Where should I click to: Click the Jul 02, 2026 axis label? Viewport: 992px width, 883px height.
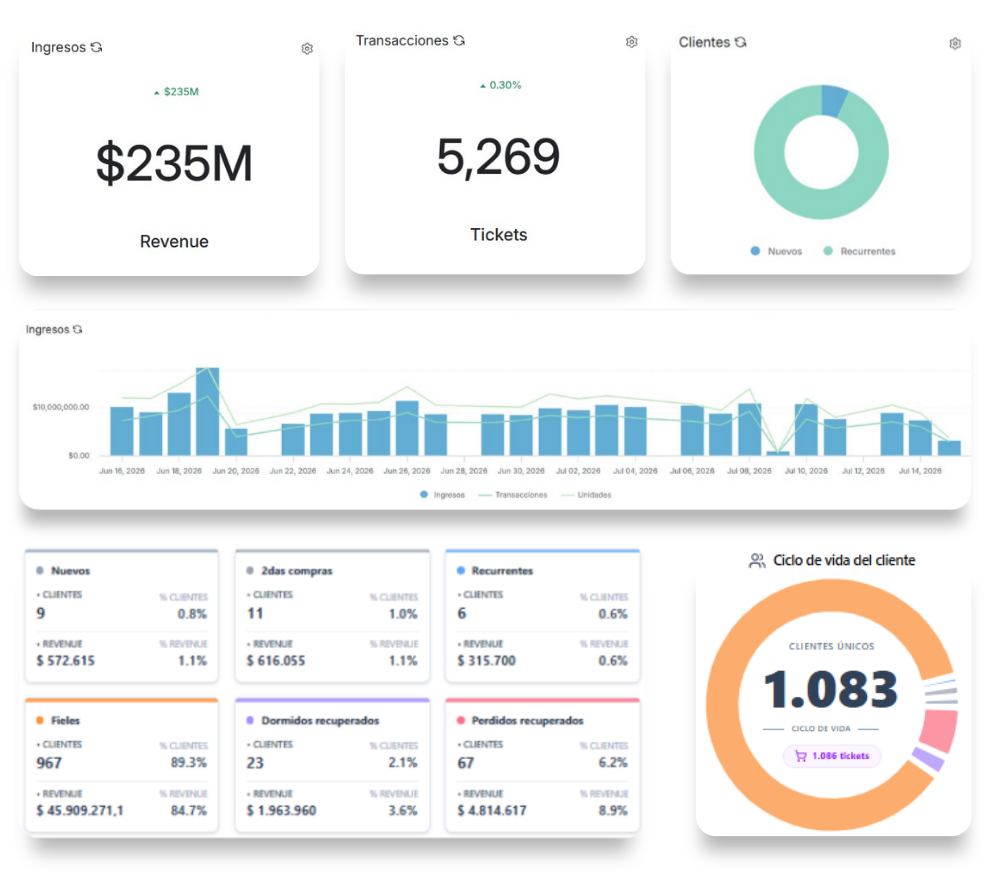pyautogui.click(x=578, y=471)
